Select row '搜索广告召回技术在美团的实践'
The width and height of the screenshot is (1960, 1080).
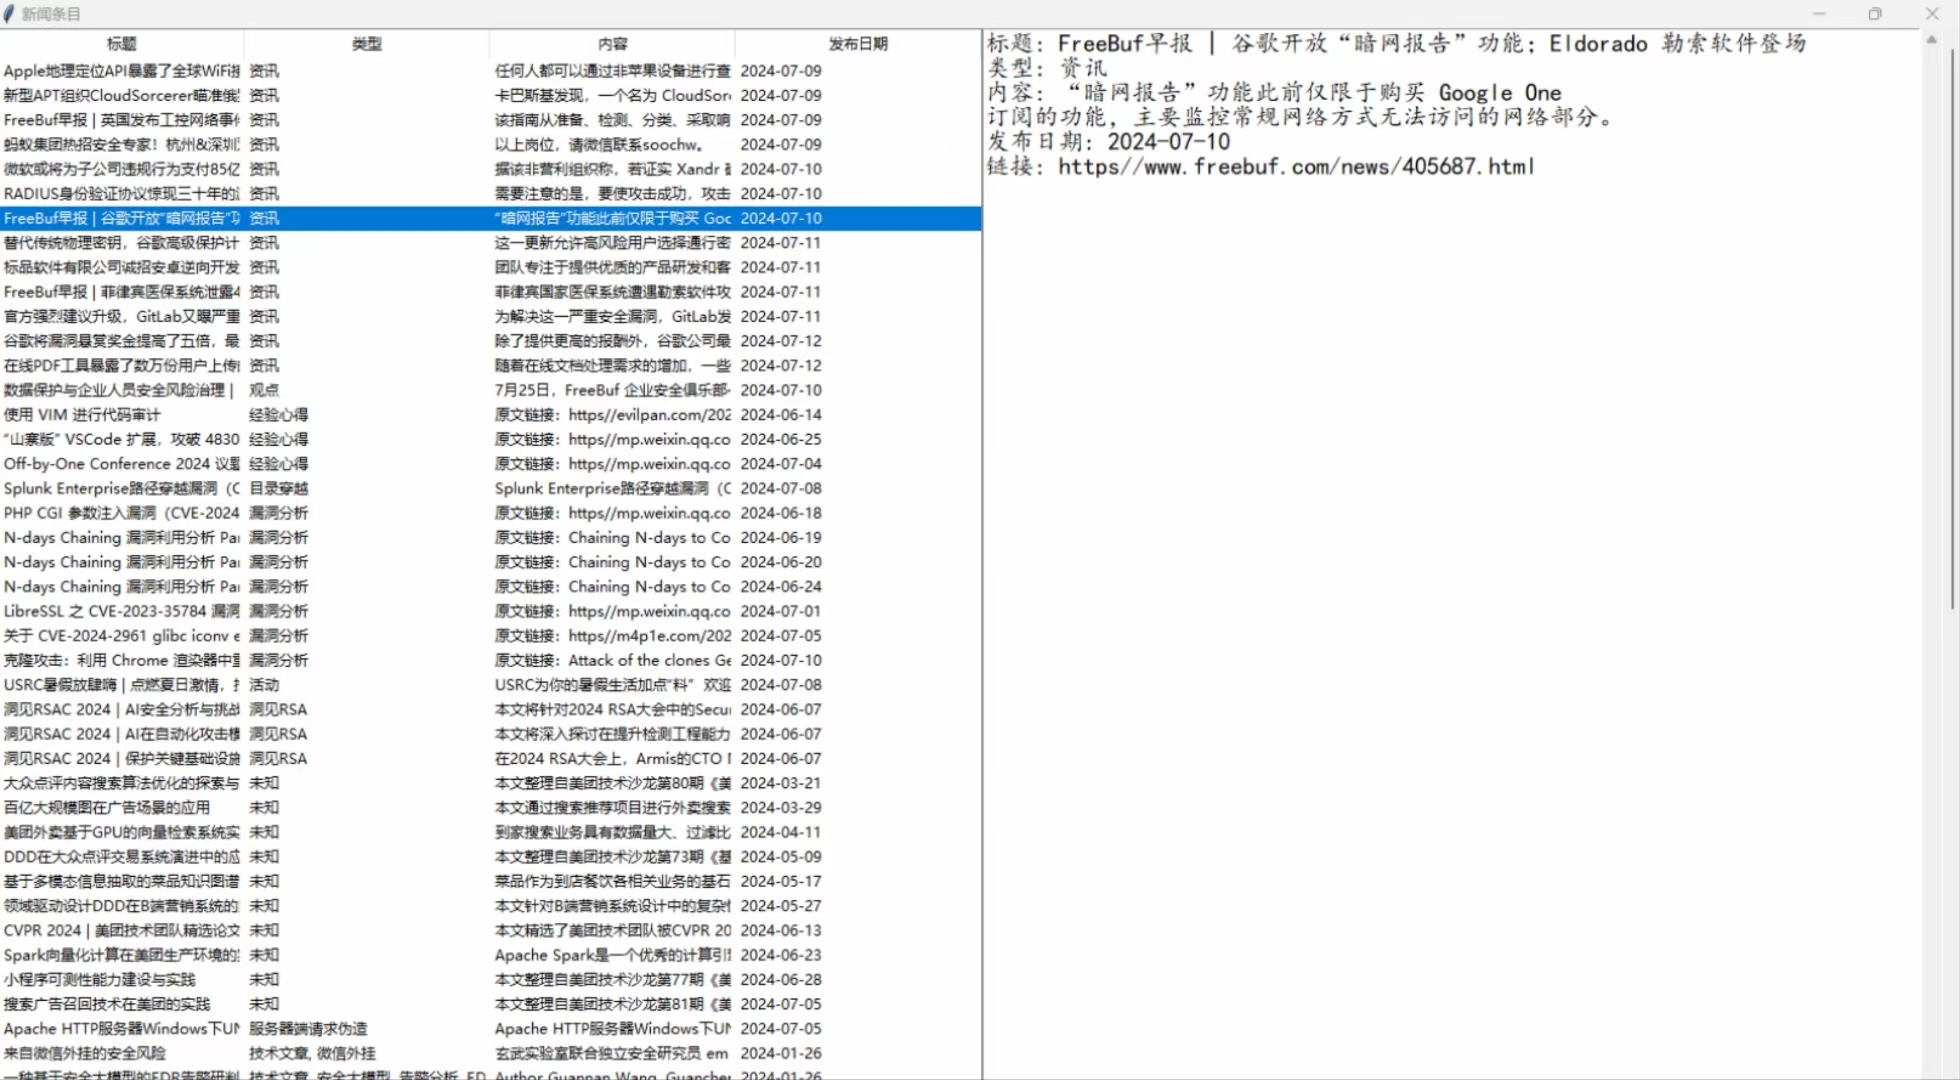(490, 1004)
